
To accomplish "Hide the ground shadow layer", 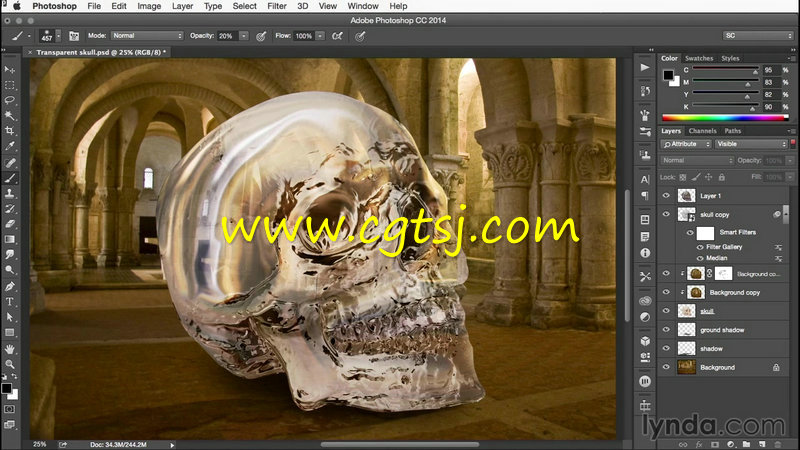I will tap(666, 330).
